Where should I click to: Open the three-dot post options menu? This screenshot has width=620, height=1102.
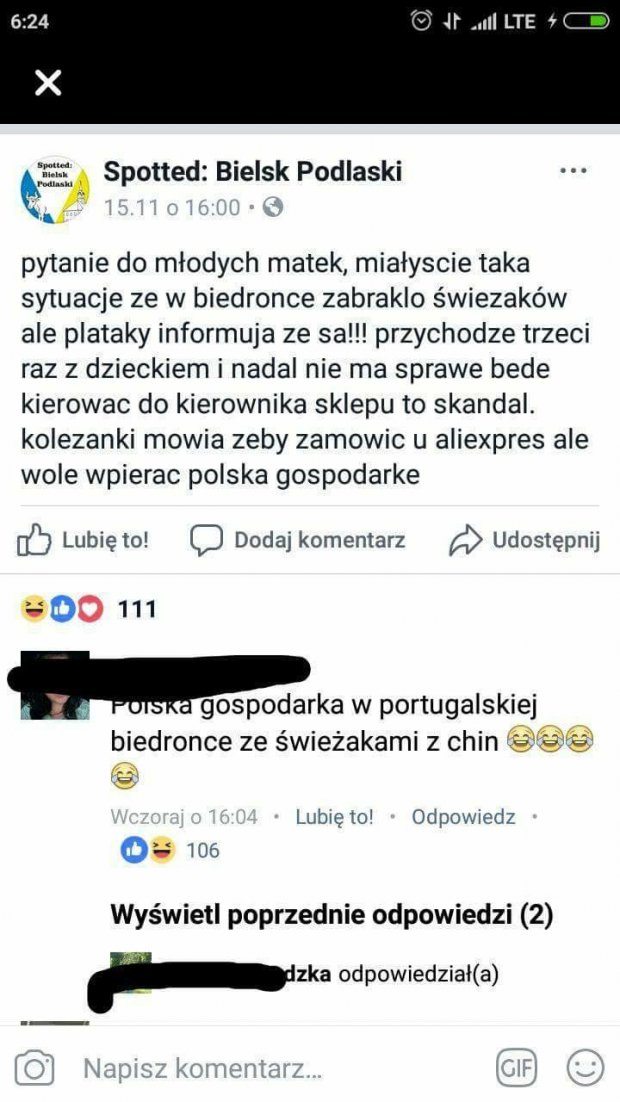pos(573,171)
